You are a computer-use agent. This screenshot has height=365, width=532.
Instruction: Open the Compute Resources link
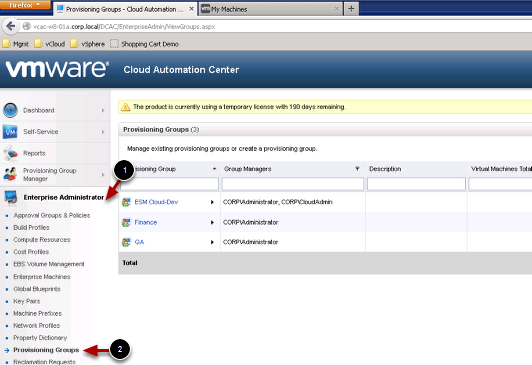(42, 240)
